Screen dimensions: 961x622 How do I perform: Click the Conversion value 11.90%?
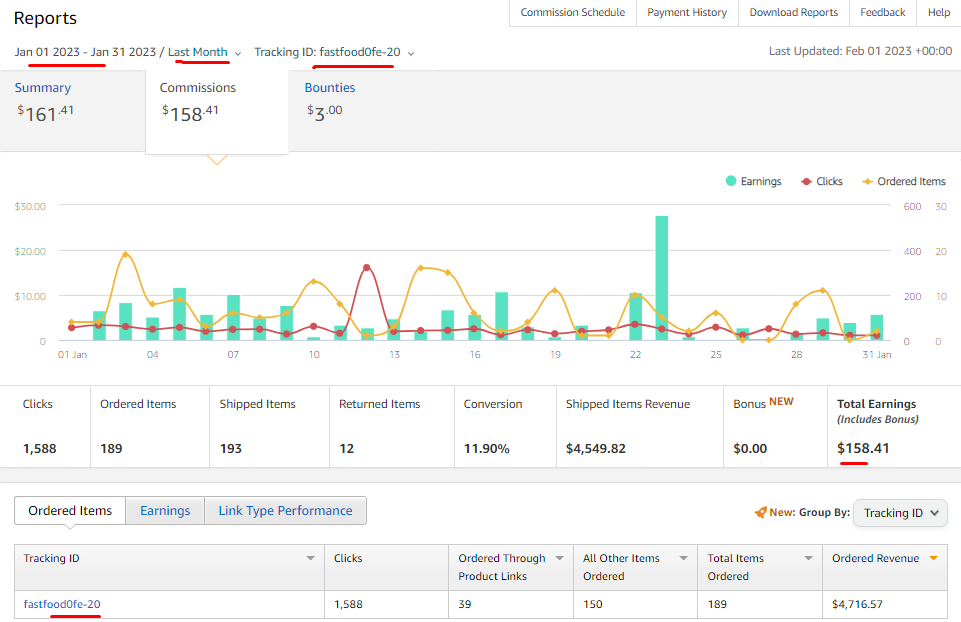click(x=487, y=449)
